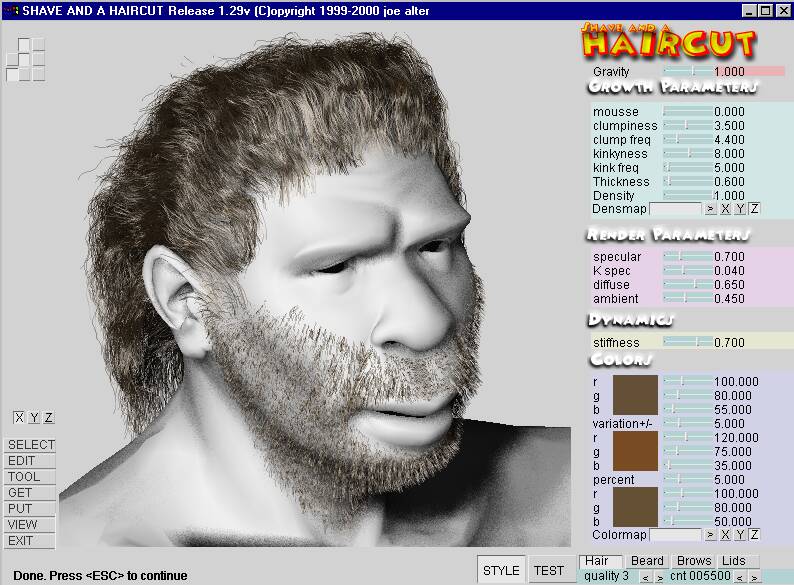Image resolution: width=794 pixels, height=585 pixels.
Task: Click the PUT menu button
Action: pos(30,509)
